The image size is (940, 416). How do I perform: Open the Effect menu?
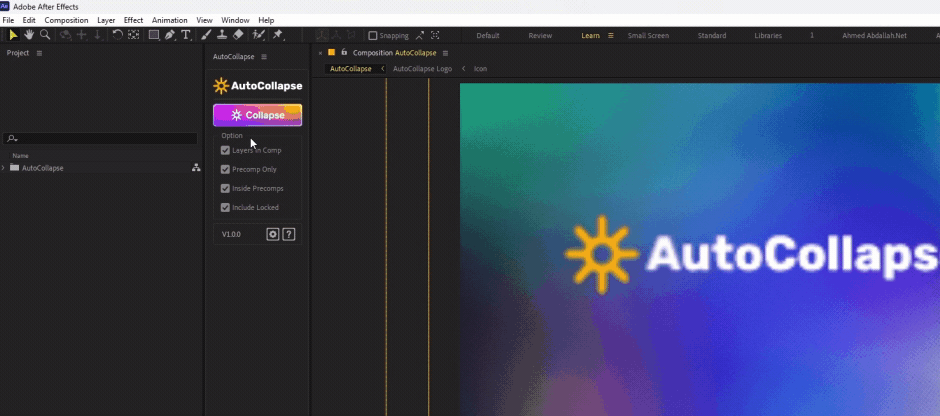point(133,20)
